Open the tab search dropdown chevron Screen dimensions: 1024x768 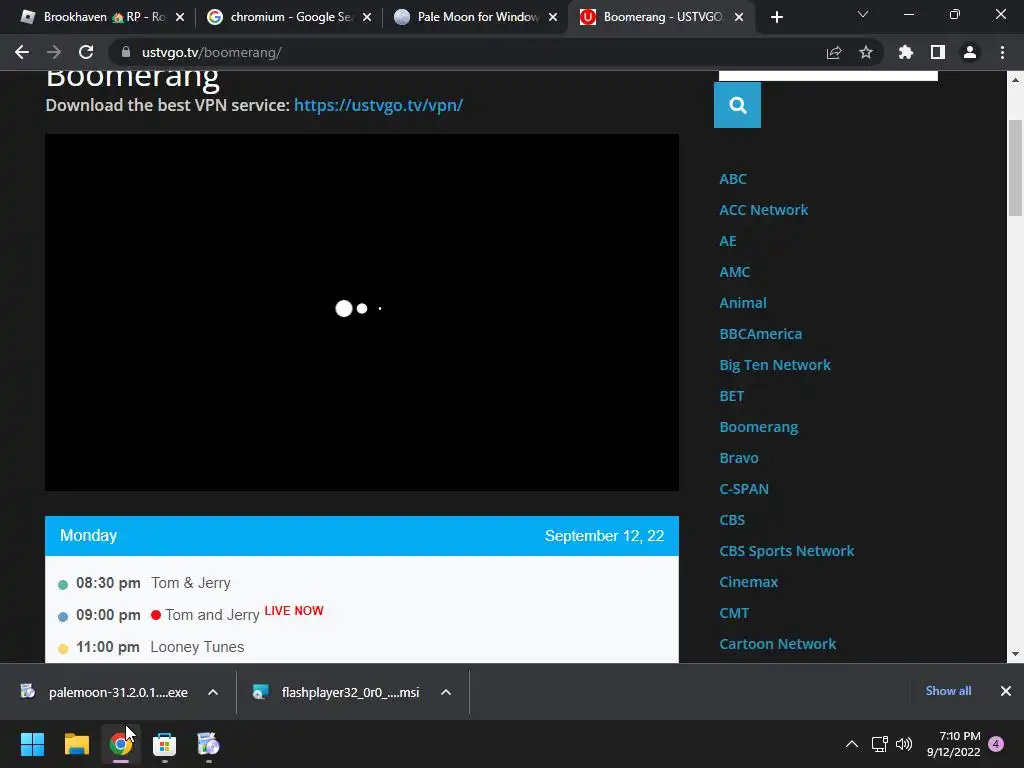click(x=863, y=14)
